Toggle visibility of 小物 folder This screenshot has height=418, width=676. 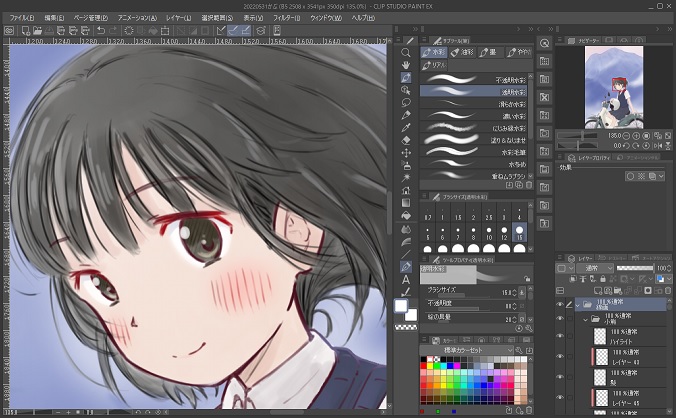point(560,318)
